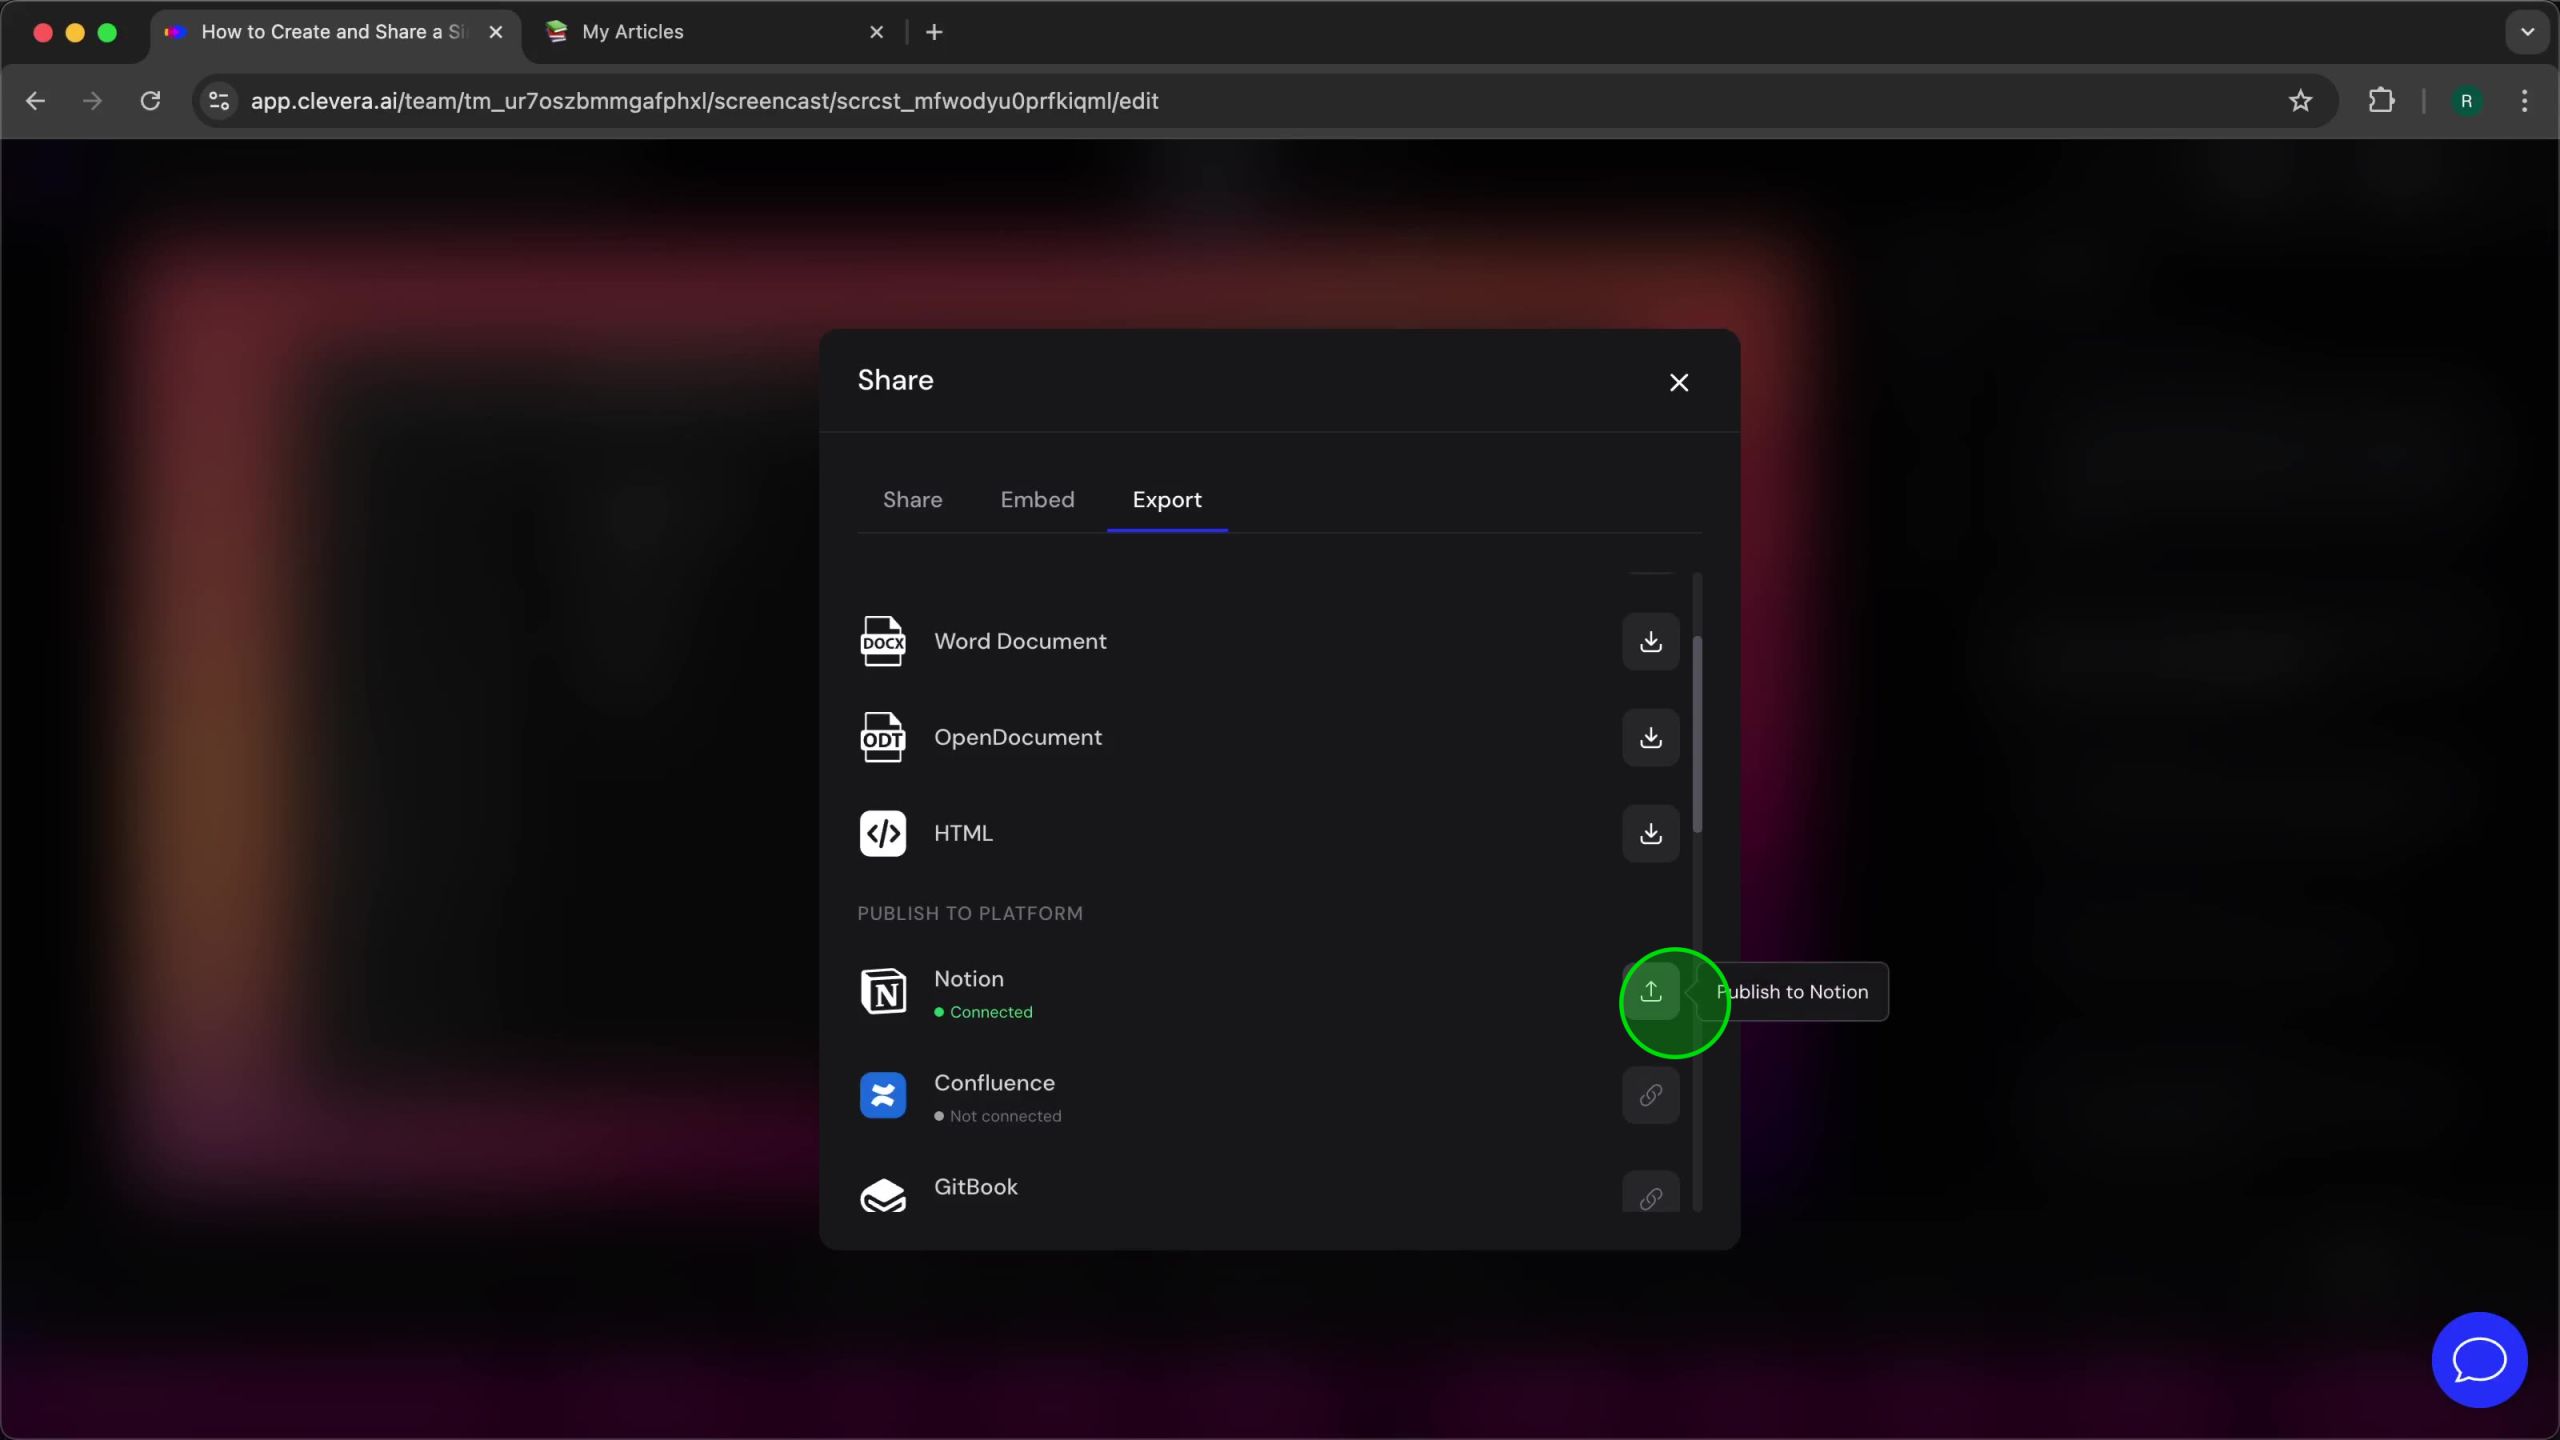
Task: Connect GitBook via its link icon
Action: coord(1650,1196)
